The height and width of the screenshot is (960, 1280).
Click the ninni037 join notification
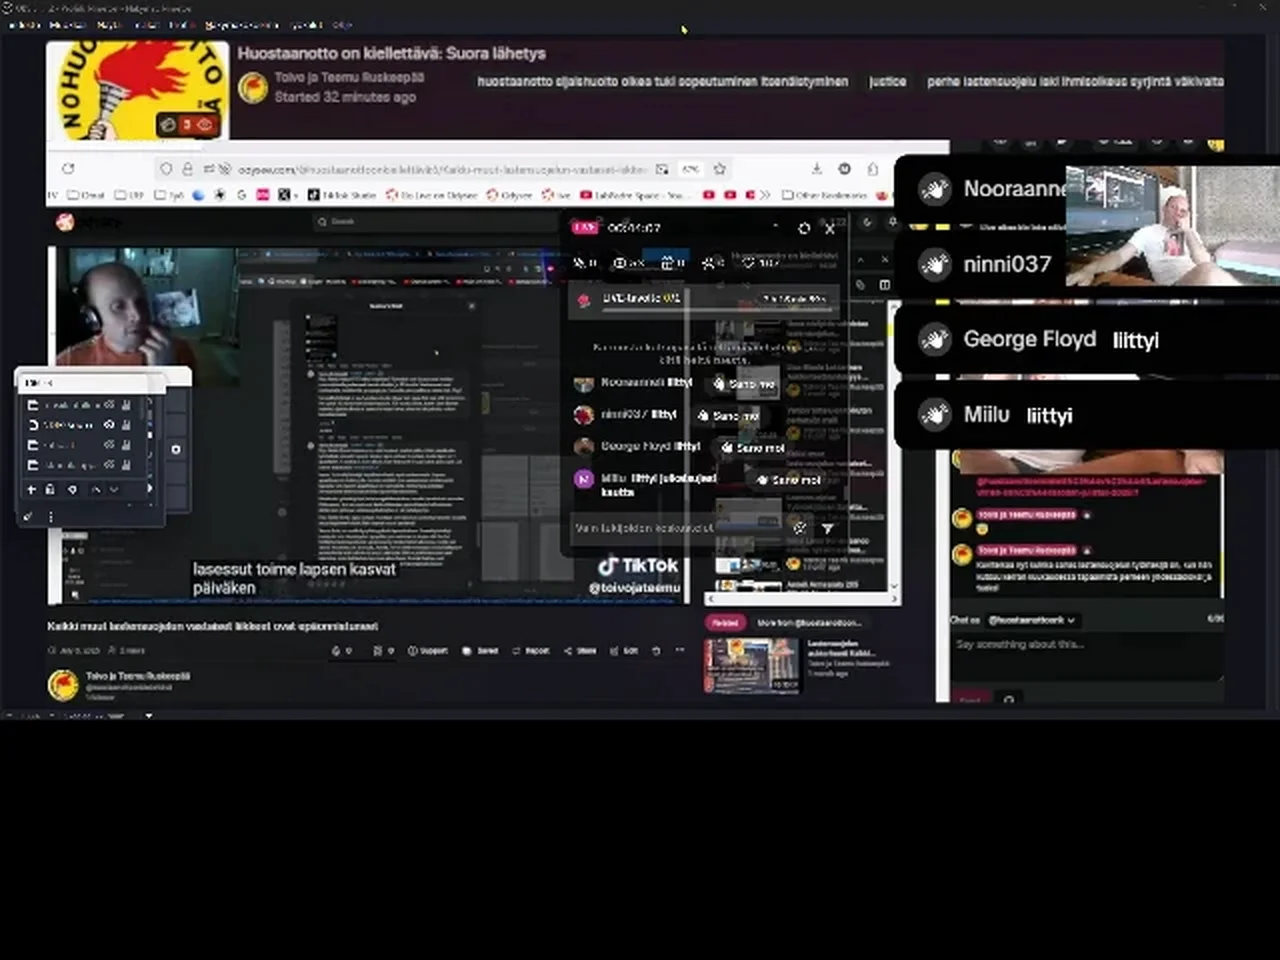pyautogui.click(x=980, y=264)
